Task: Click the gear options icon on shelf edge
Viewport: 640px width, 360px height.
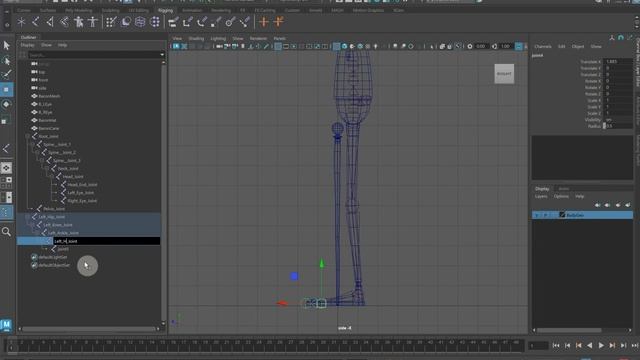Action: click(x=7, y=25)
